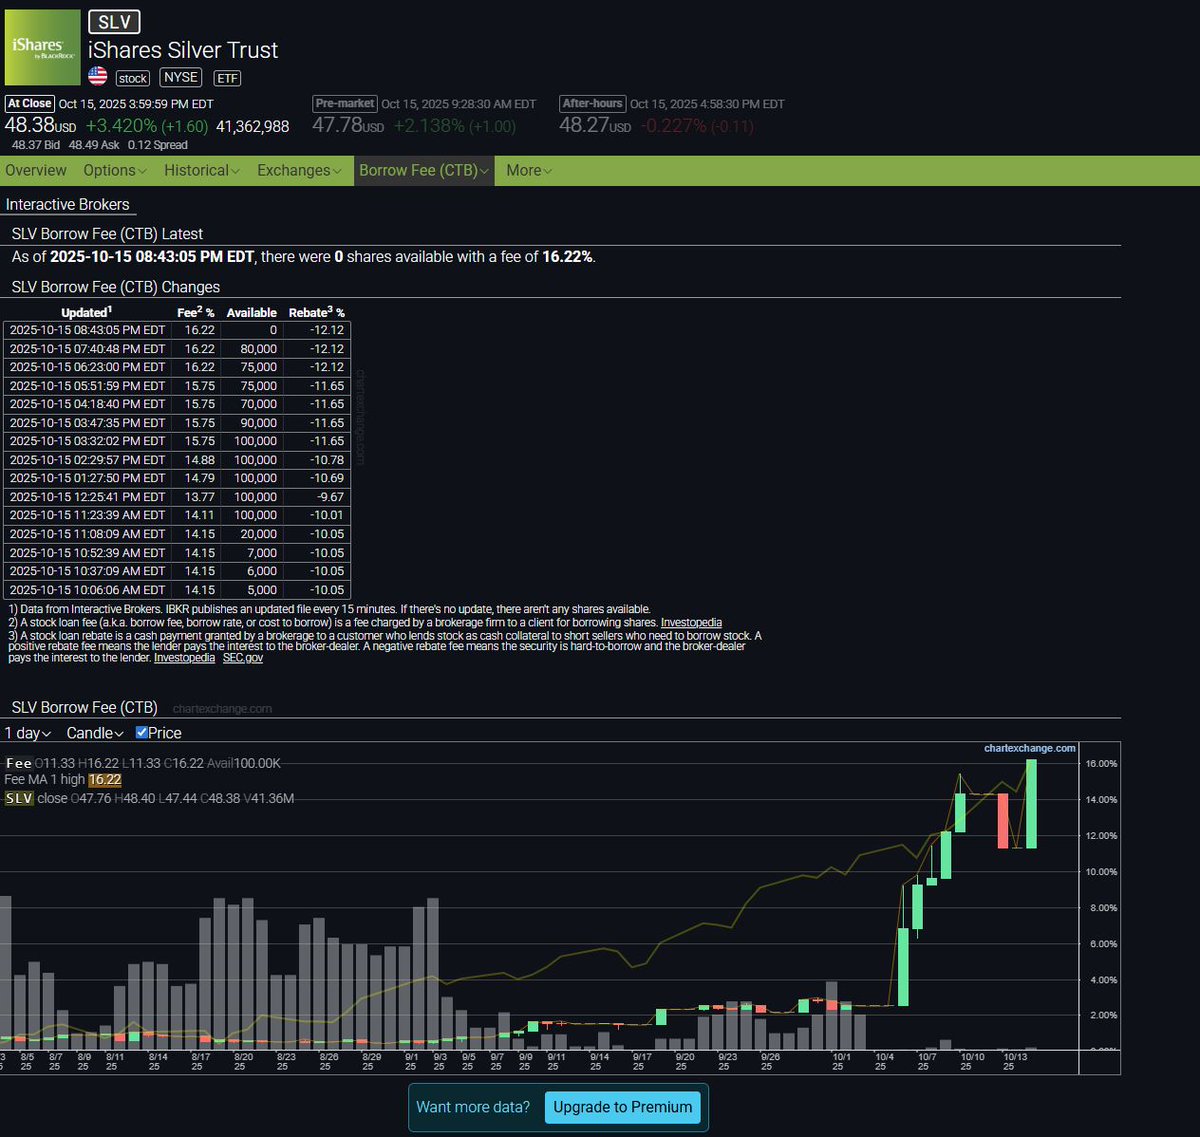The image size is (1200, 1137).
Task: Click the Updated column header
Action: [86, 312]
